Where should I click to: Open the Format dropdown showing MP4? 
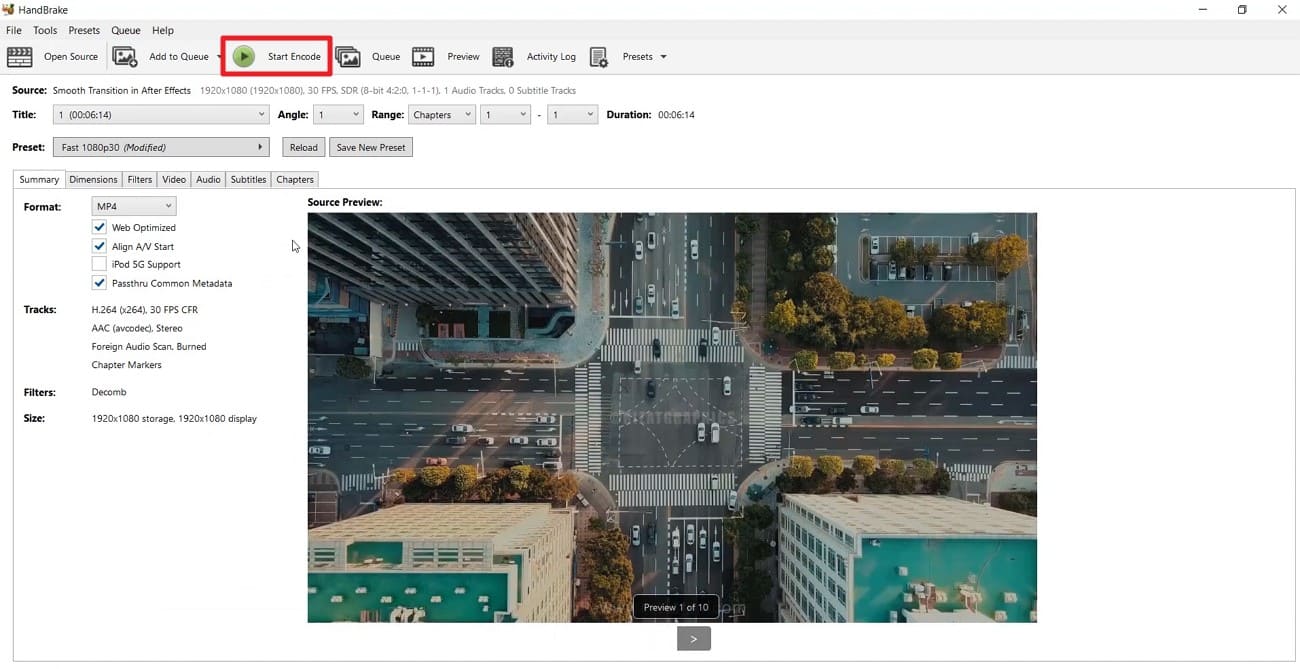[133, 206]
